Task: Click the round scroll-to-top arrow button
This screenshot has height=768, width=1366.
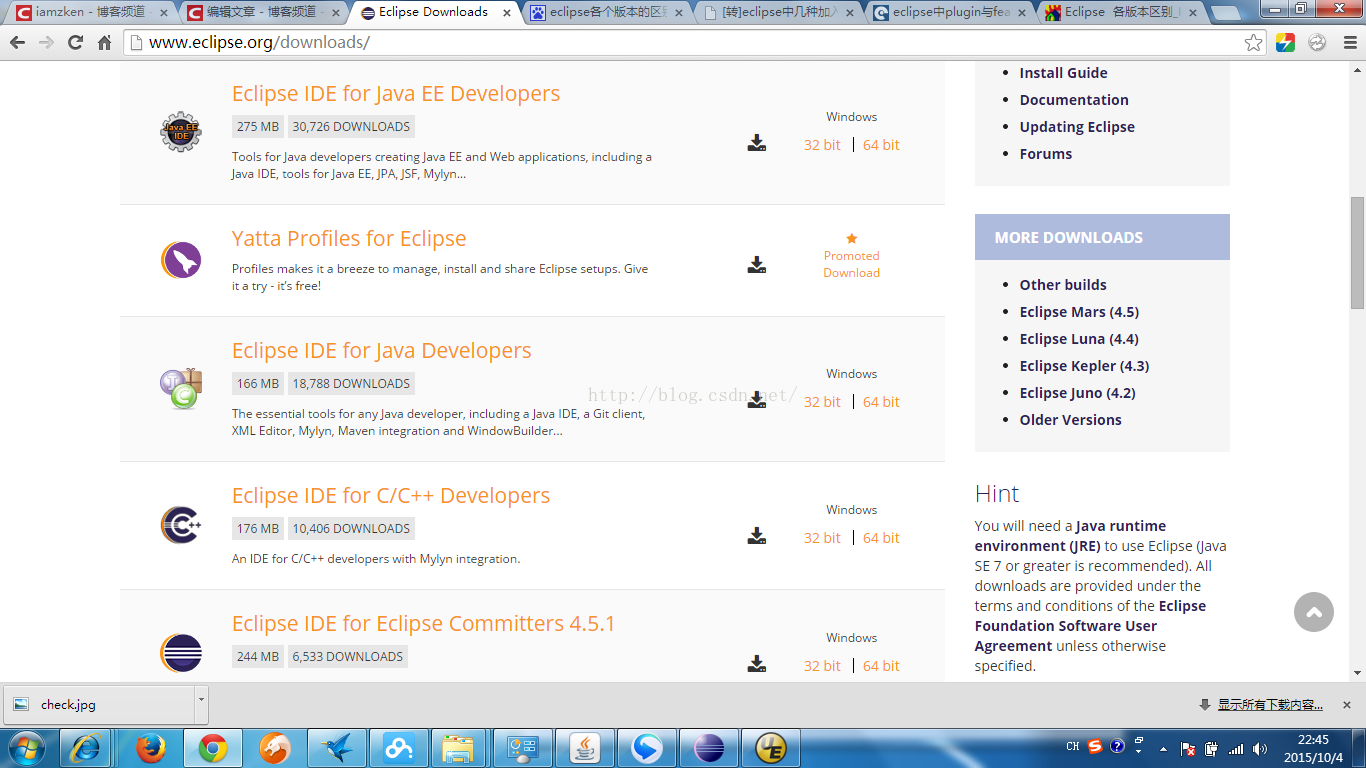Action: pyautogui.click(x=1314, y=612)
